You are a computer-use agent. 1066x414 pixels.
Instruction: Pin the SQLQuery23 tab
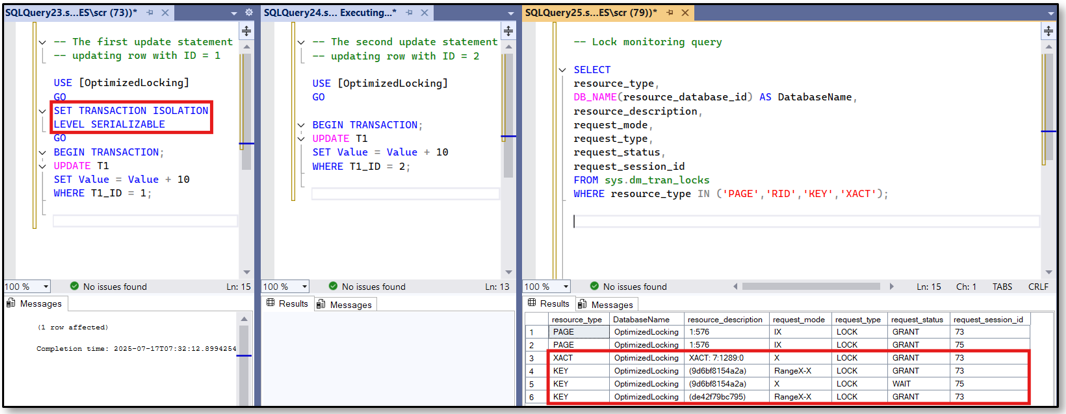(150, 13)
